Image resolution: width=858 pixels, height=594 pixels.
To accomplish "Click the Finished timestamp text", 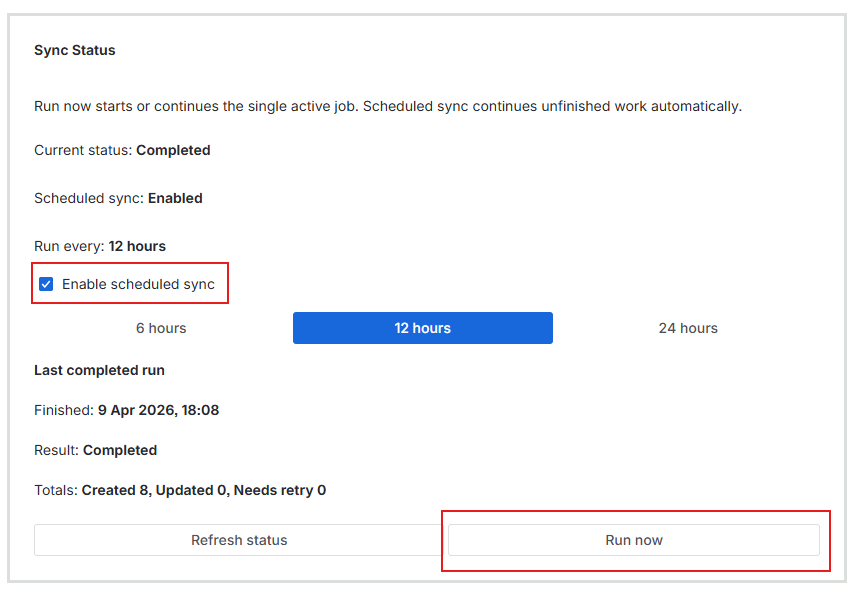I will coord(125,409).
